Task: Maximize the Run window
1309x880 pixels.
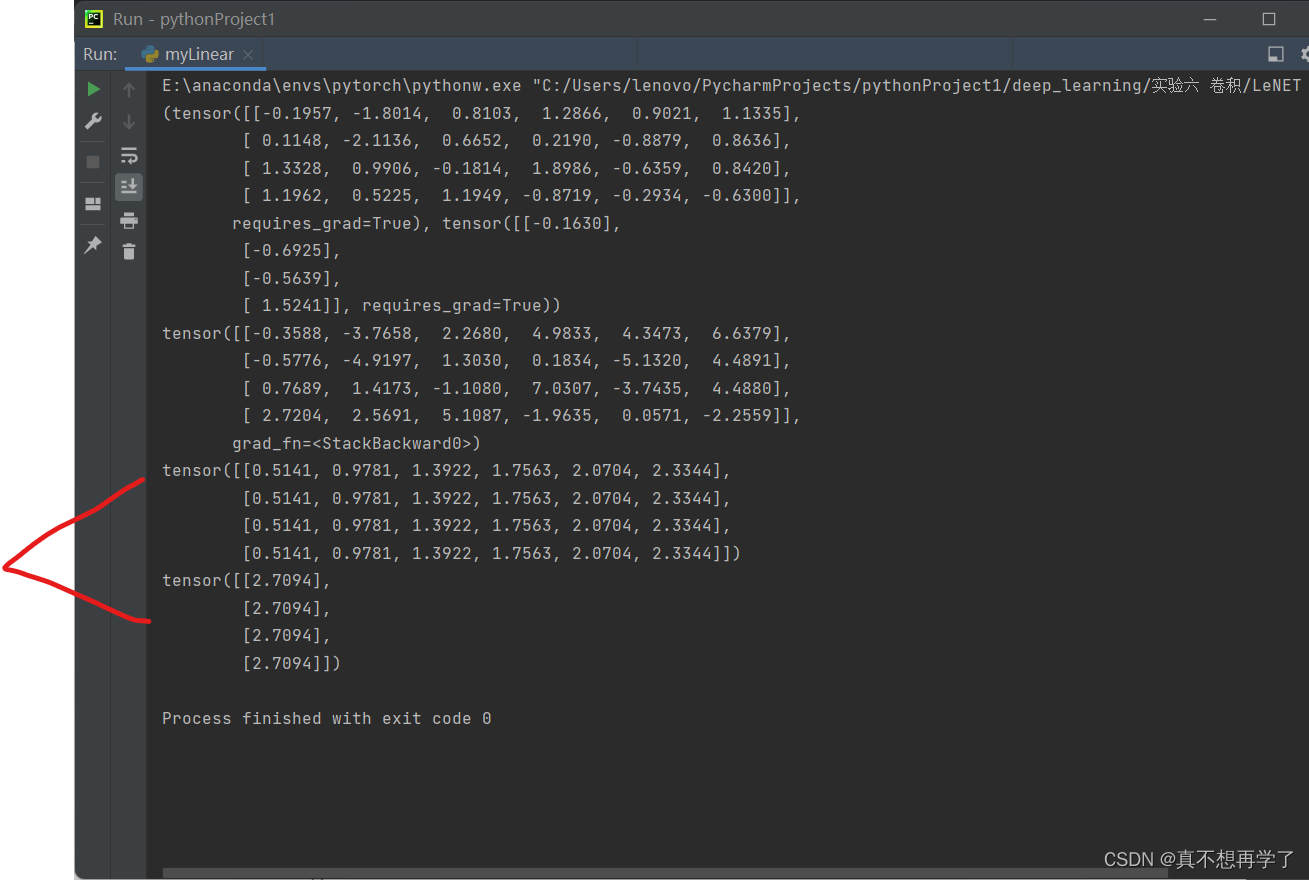Action: click(x=1269, y=19)
